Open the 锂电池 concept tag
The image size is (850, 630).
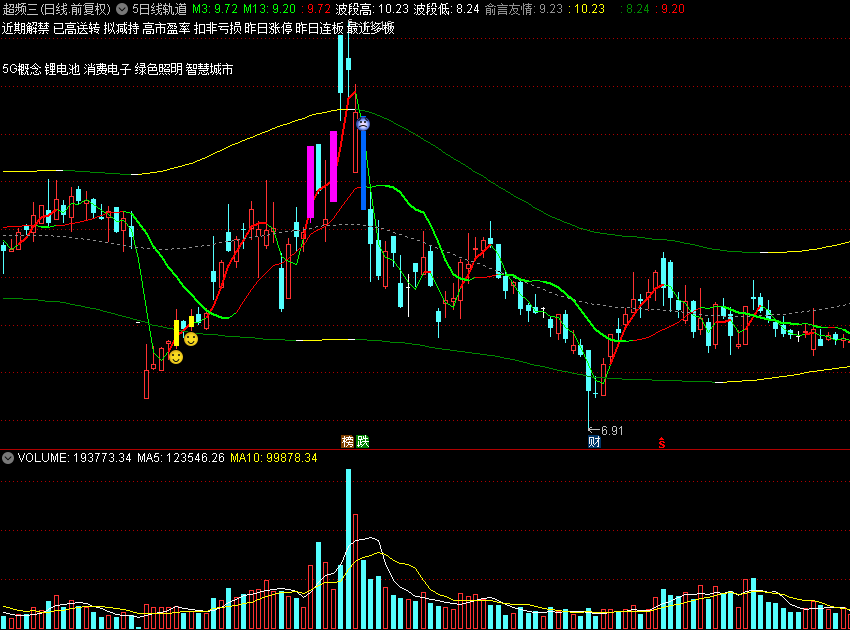point(62,69)
